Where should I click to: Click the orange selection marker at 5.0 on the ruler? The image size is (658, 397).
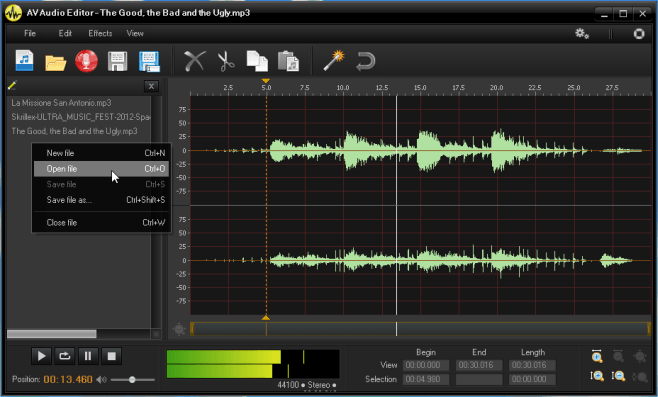[266, 81]
